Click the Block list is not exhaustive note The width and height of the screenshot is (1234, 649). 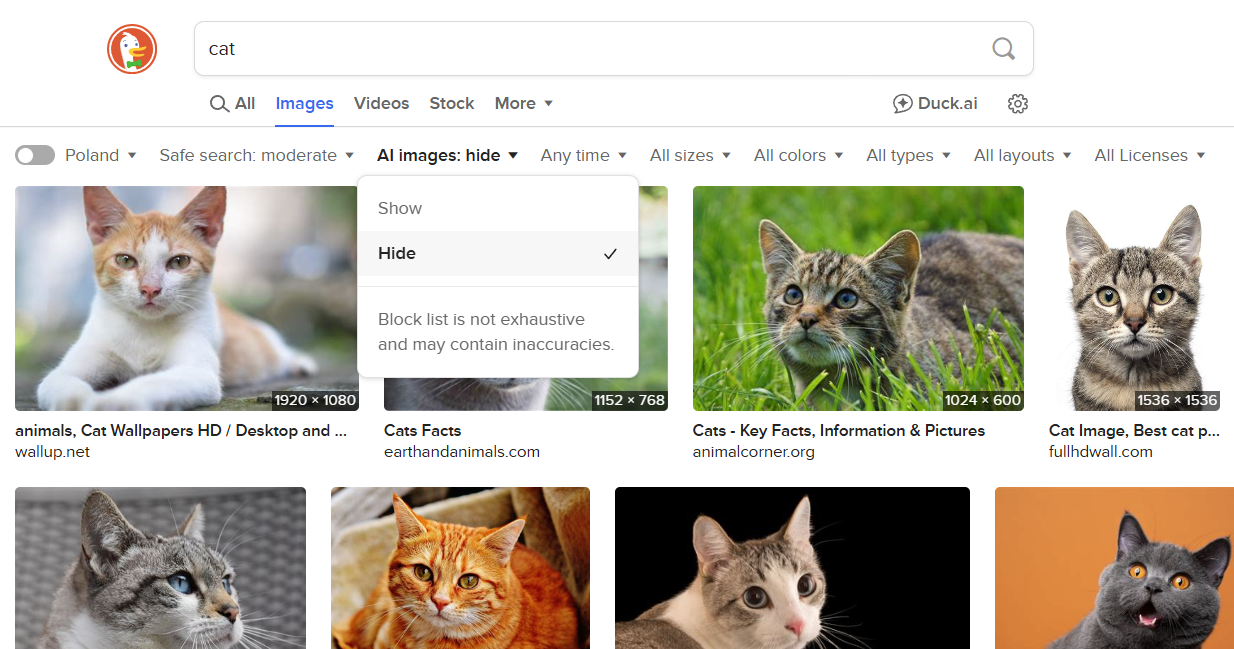tap(496, 332)
